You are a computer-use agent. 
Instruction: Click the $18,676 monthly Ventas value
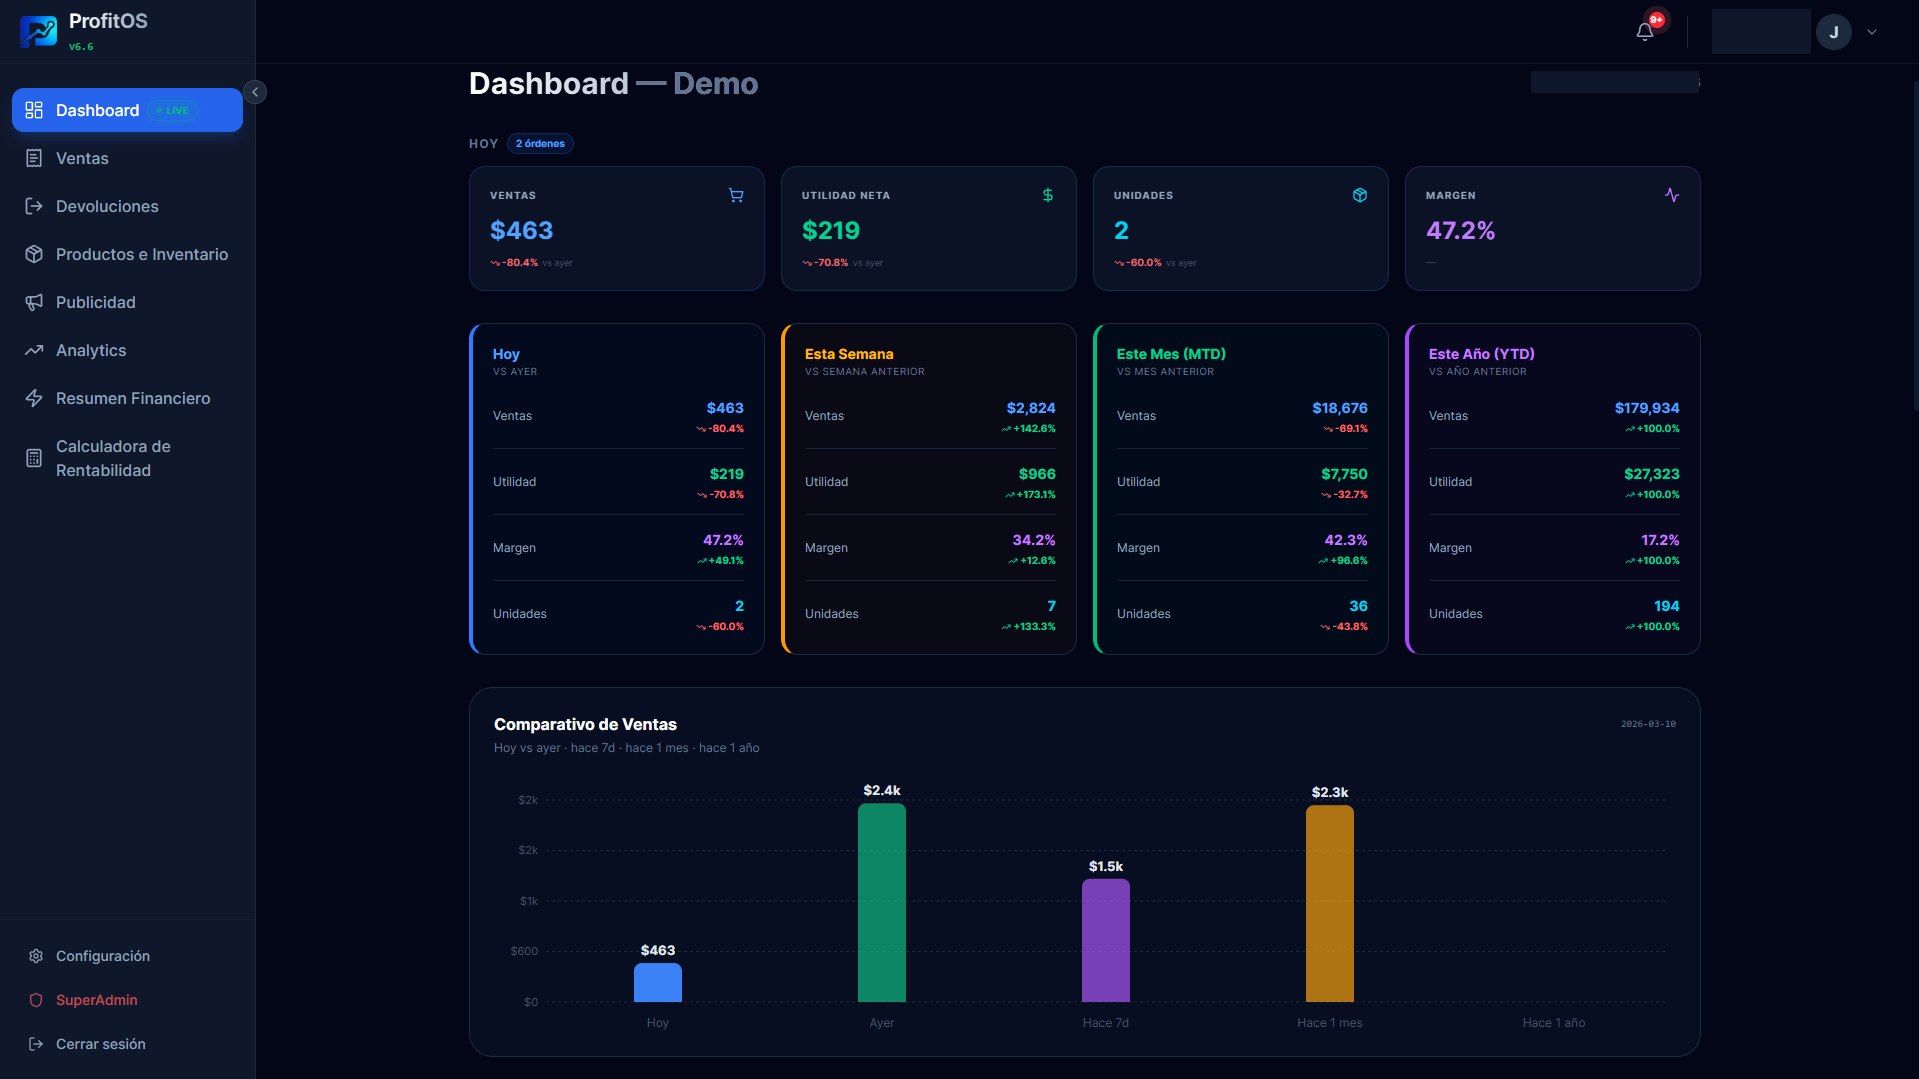click(x=1340, y=408)
